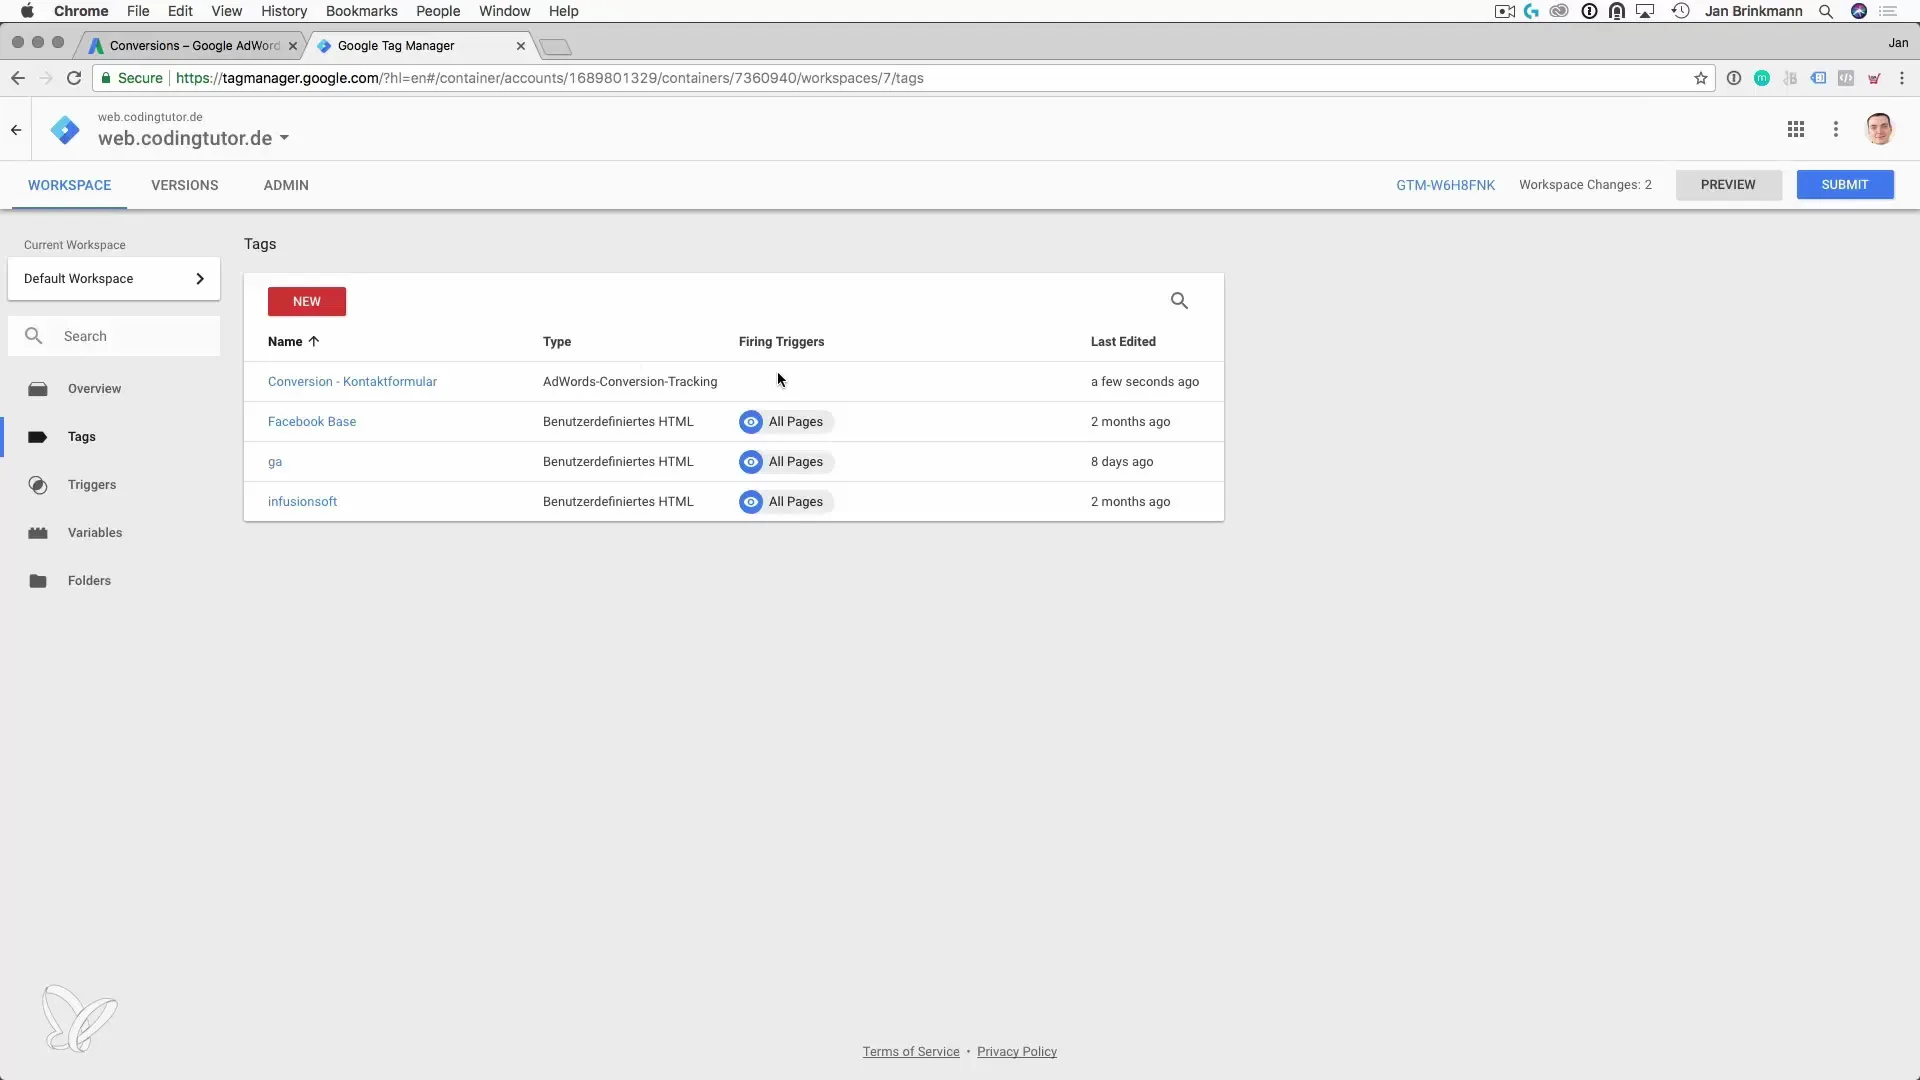The width and height of the screenshot is (1920, 1080).
Task: Open the Terms of Service link
Action: click(911, 1052)
